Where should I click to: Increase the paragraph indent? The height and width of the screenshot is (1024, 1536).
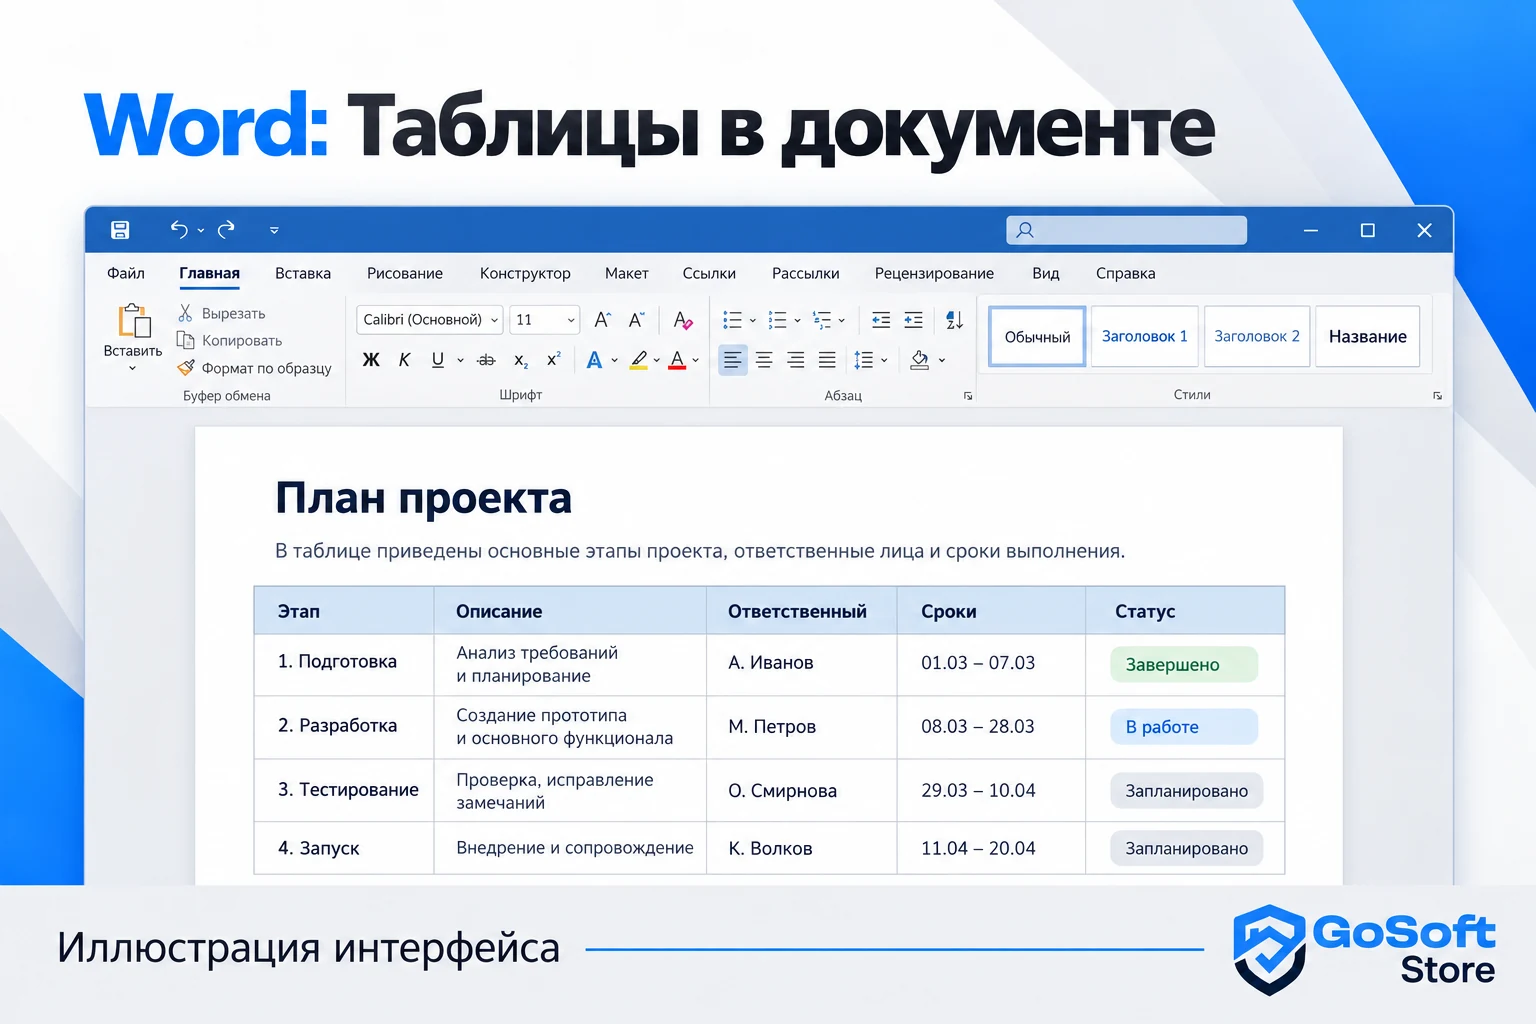tap(914, 320)
